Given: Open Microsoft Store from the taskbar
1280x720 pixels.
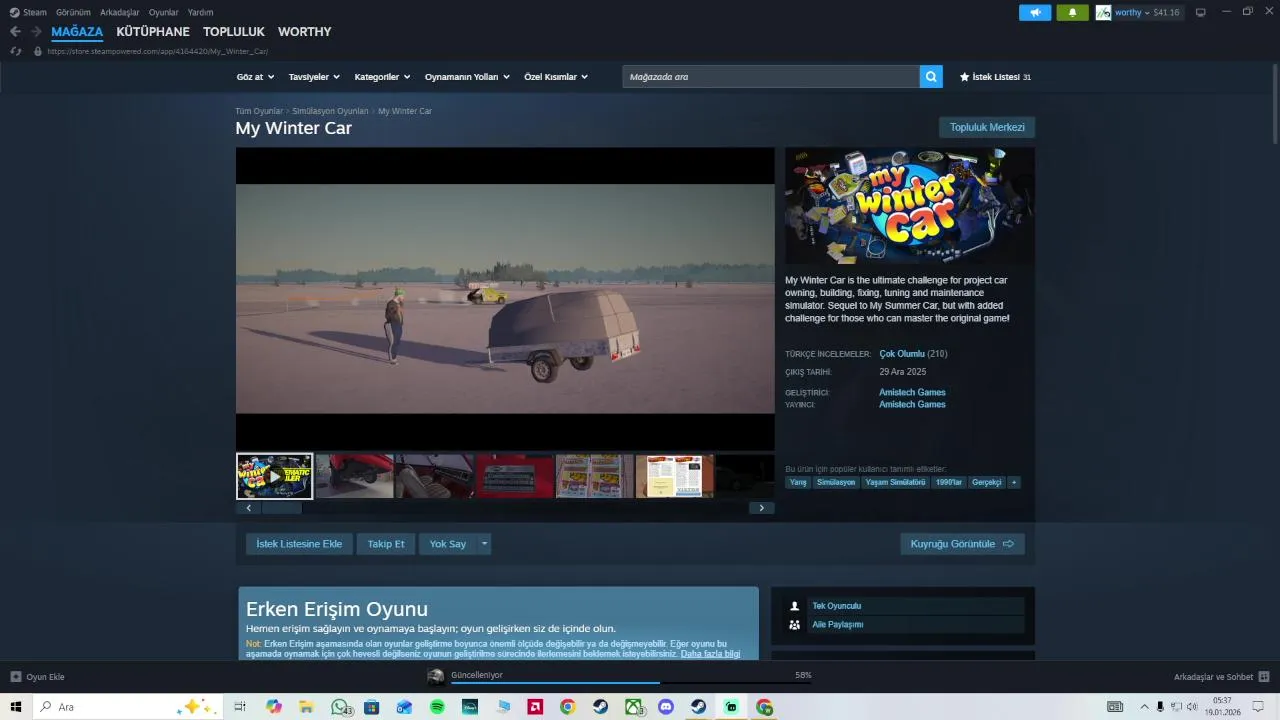Looking at the screenshot, I should (x=372, y=707).
